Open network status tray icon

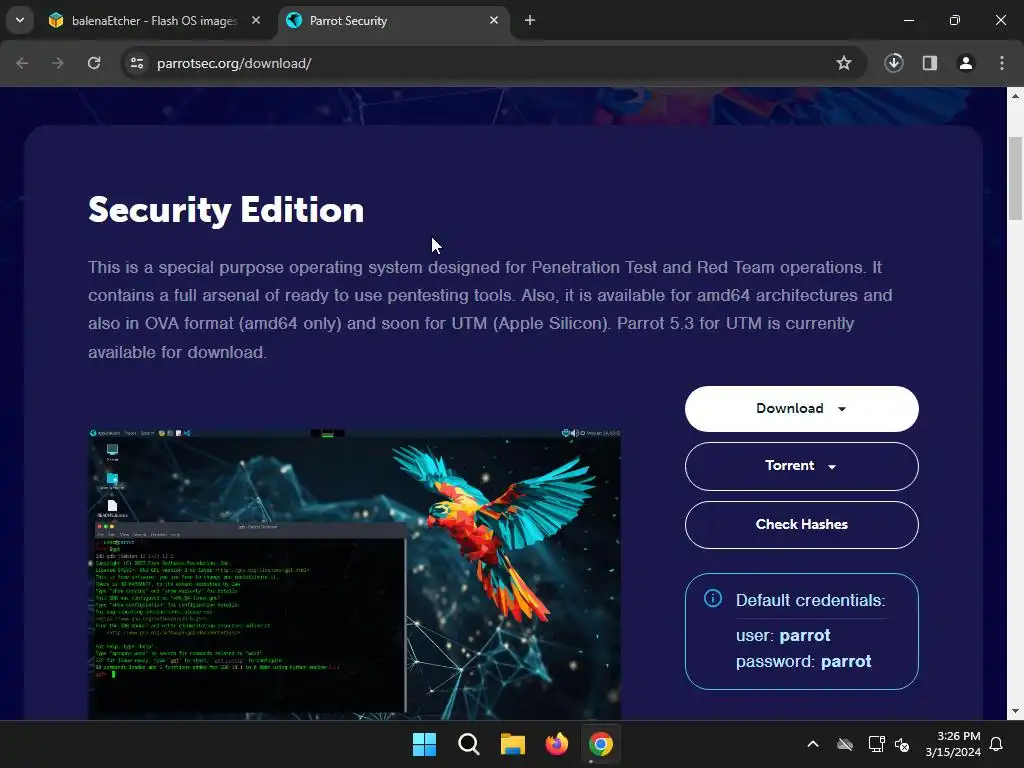(x=876, y=744)
